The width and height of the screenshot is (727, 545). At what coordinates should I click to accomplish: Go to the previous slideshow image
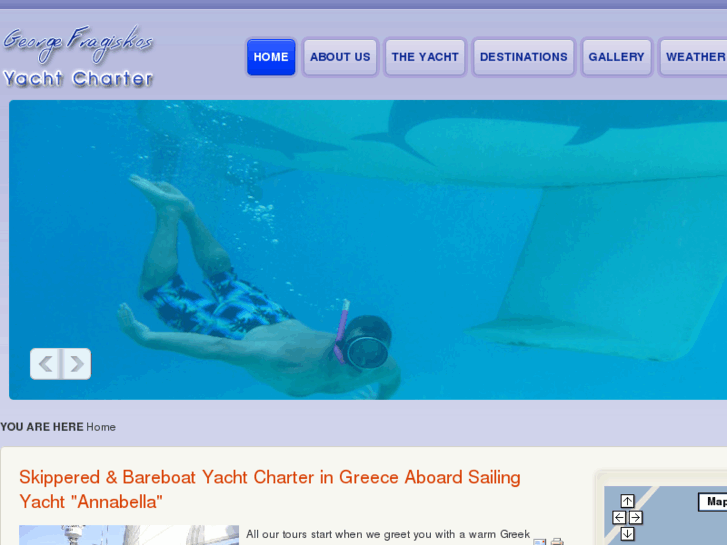(x=45, y=364)
